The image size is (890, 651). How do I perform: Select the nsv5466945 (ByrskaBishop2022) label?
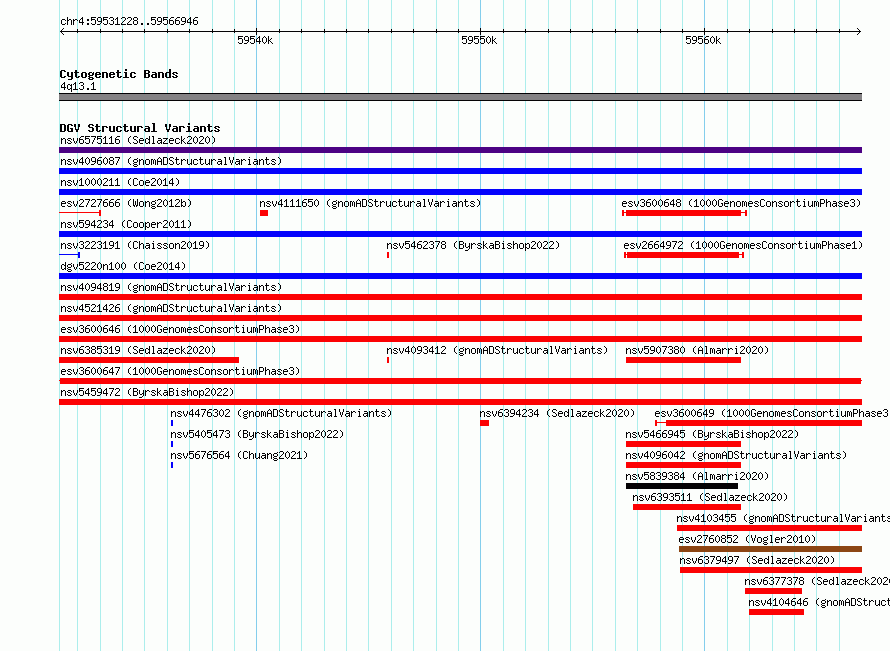tap(712, 434)
